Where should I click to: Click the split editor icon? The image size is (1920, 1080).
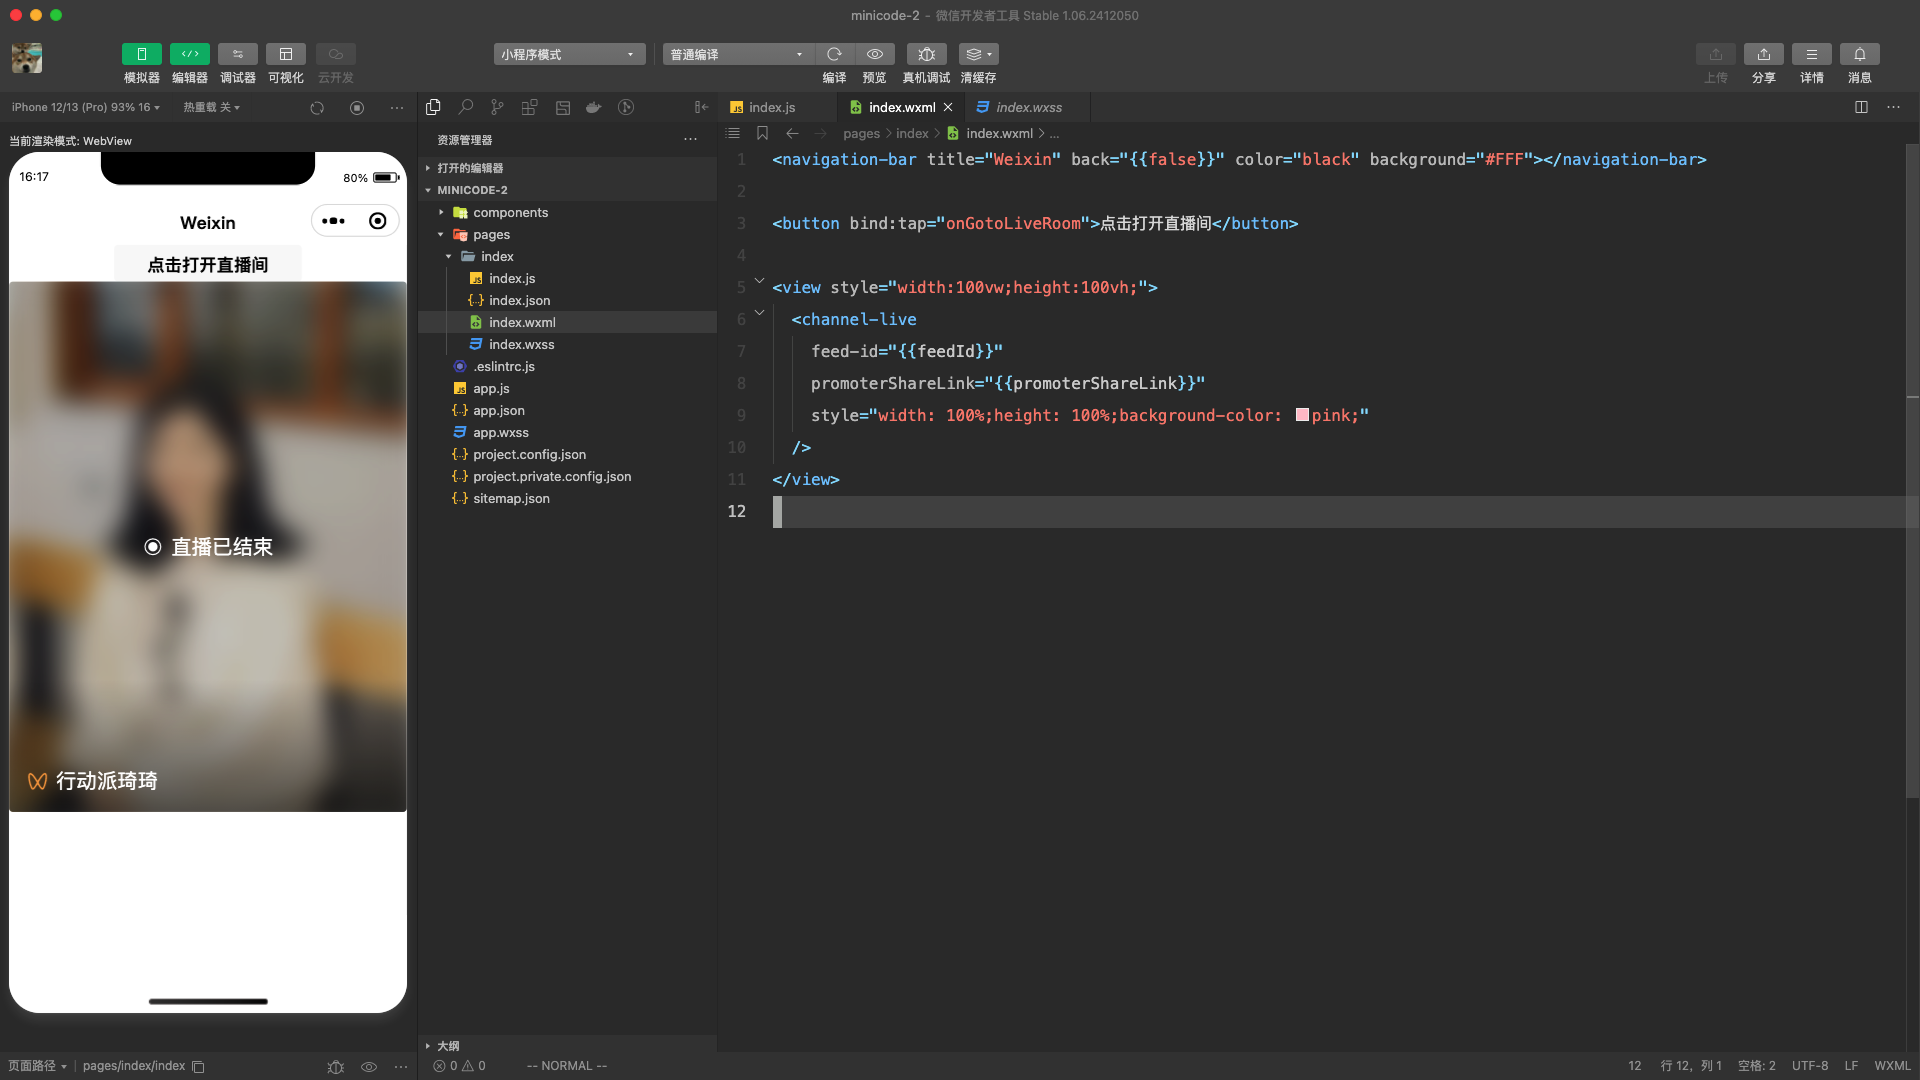tap(1861, 107)
